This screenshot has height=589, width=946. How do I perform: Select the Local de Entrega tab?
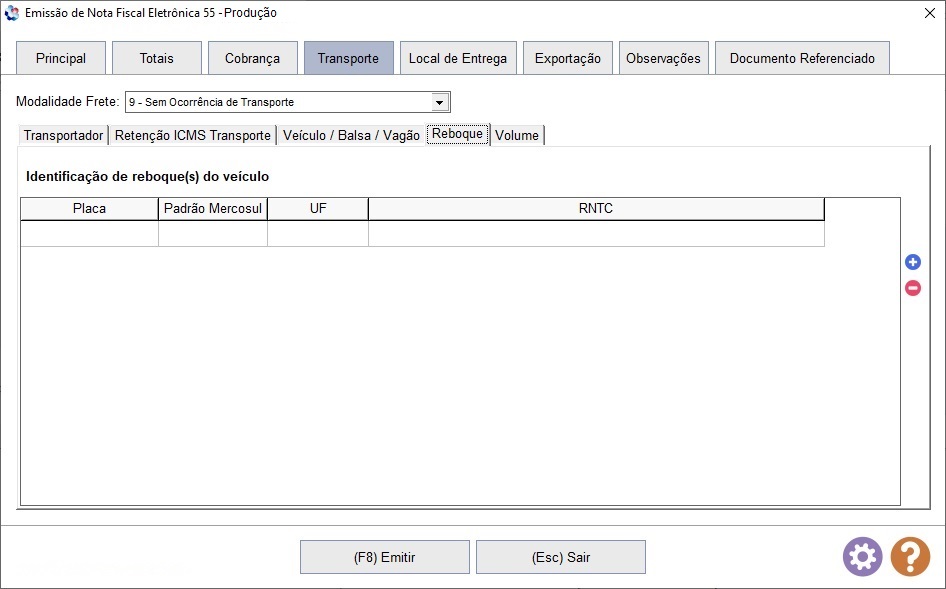(457, 58)
